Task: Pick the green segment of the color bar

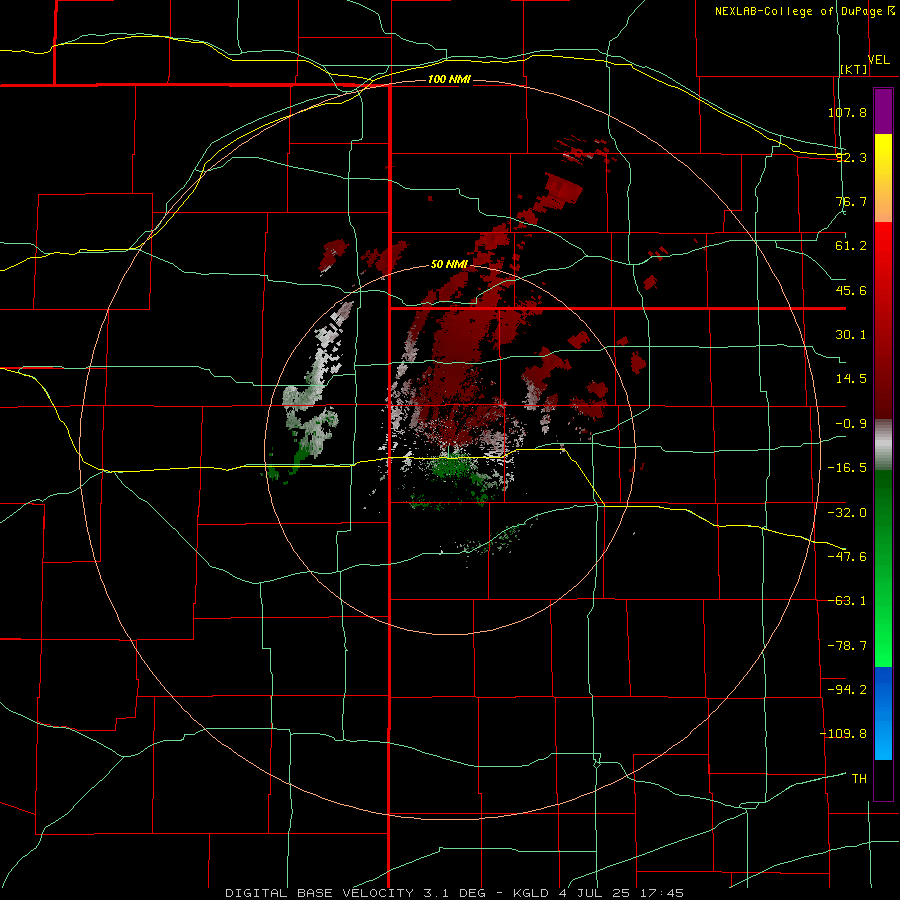Action: 883,568
